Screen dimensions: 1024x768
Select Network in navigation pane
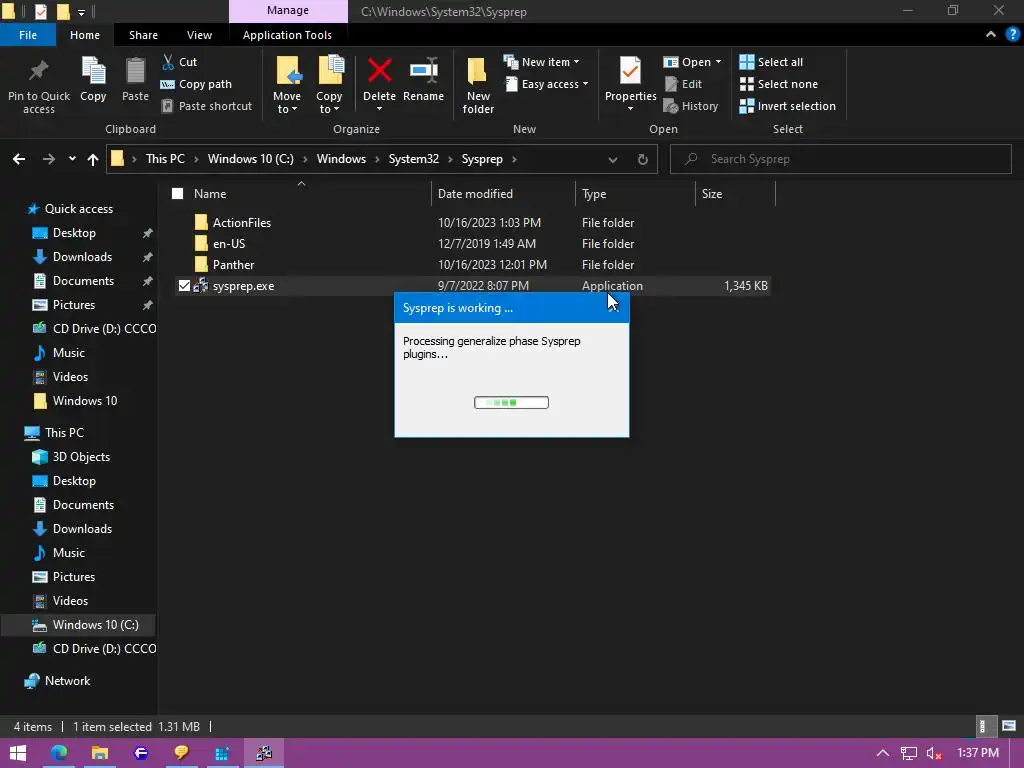click(67, 680)
